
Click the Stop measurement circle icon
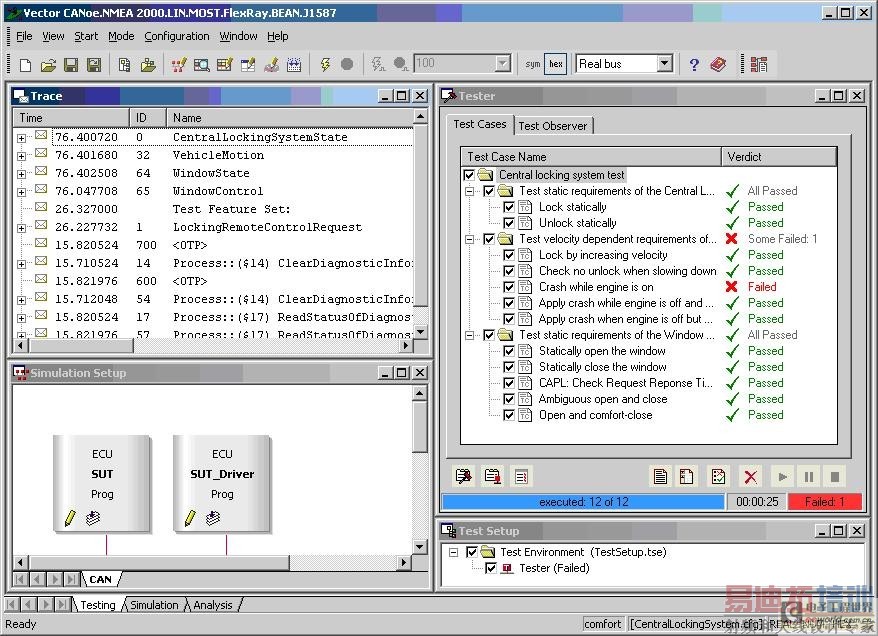[x=347, y=64]
